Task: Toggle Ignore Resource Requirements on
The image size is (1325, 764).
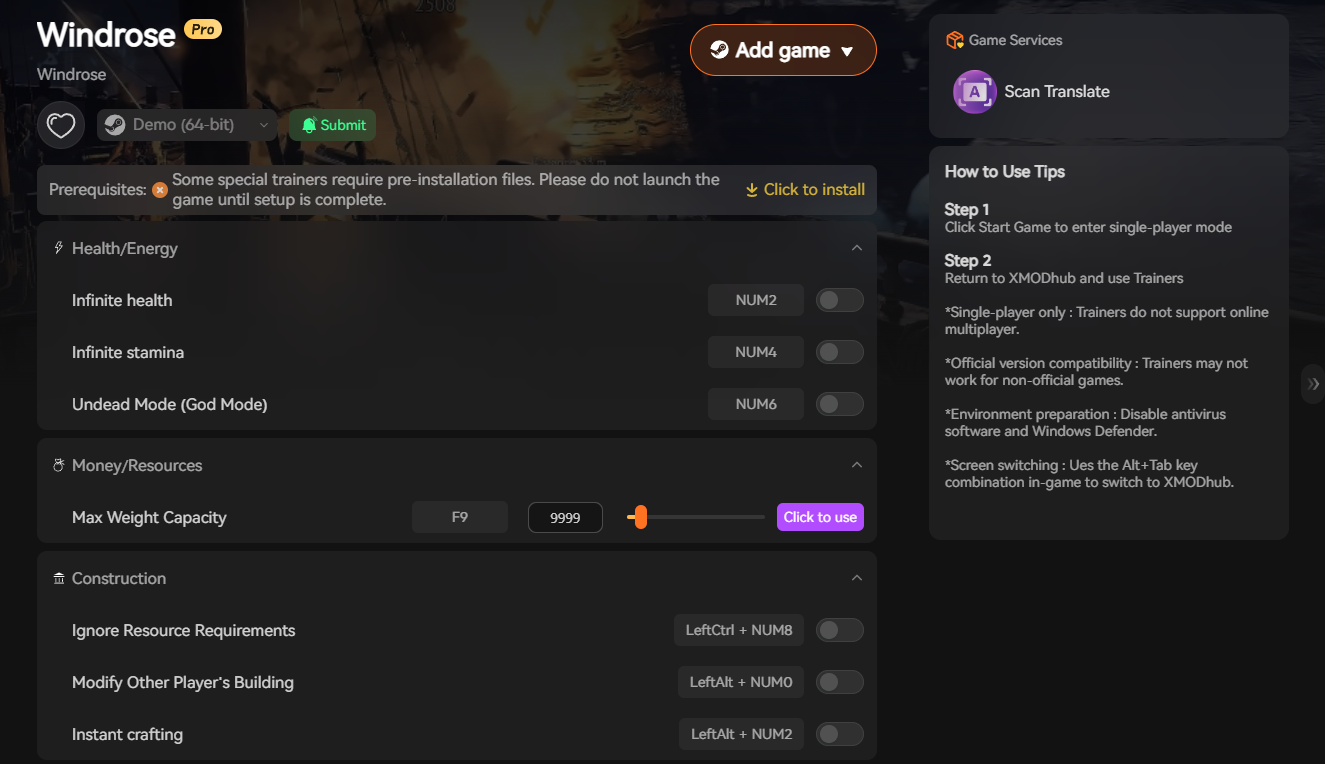Action: [x=839, y=630]
